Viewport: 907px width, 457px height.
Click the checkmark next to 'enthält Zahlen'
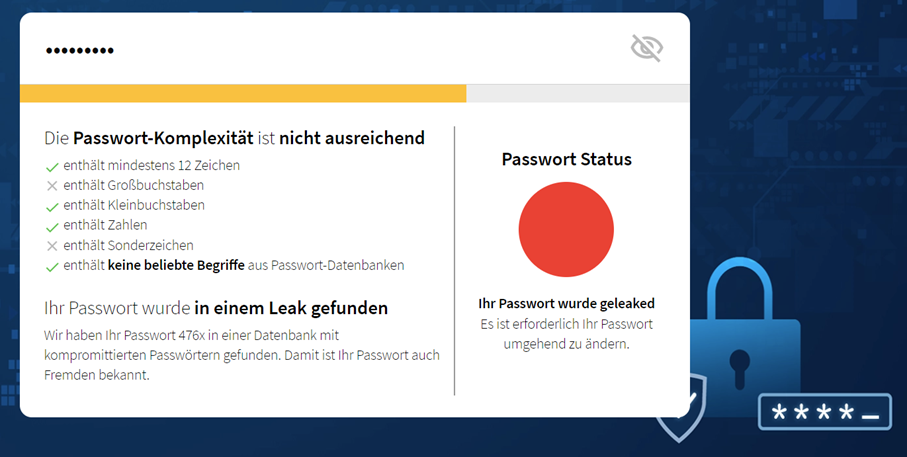point(52,226)
